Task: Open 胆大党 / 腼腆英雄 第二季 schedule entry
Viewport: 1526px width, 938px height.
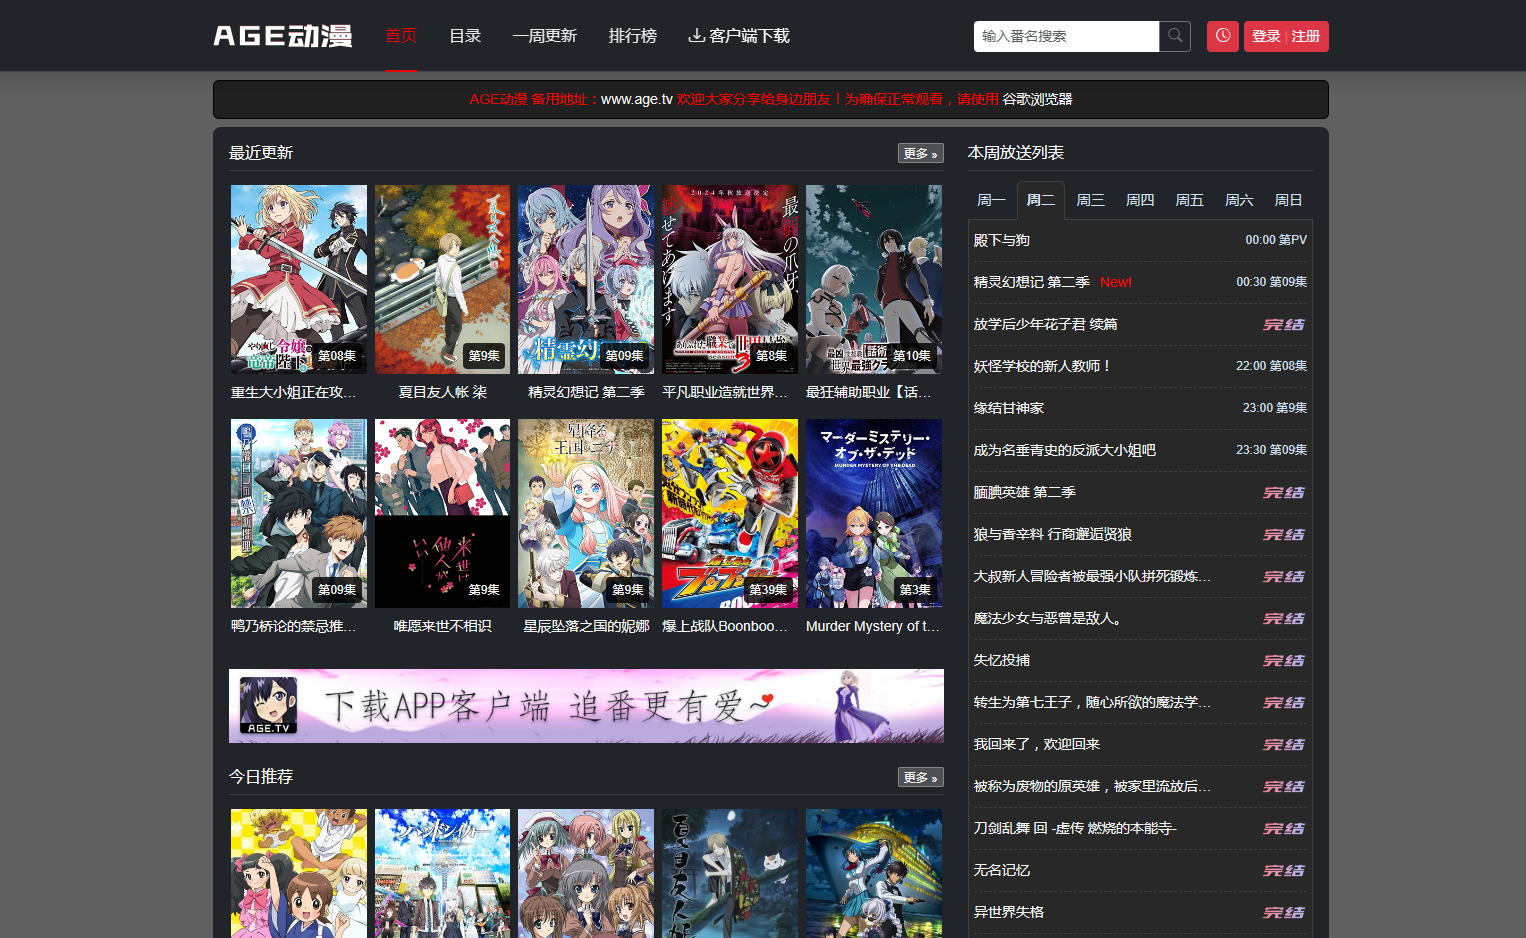Action: tap(1025, 492)
